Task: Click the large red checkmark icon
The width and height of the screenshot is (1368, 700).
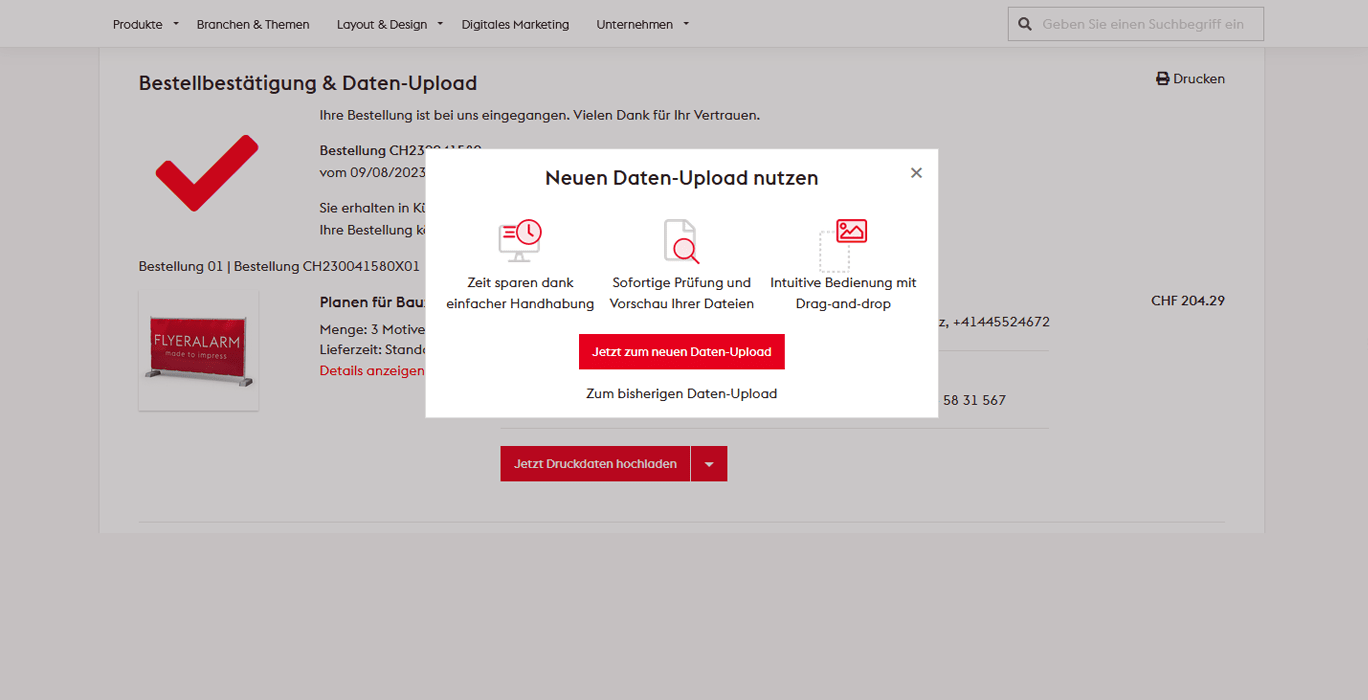Action: coord(207,172)
